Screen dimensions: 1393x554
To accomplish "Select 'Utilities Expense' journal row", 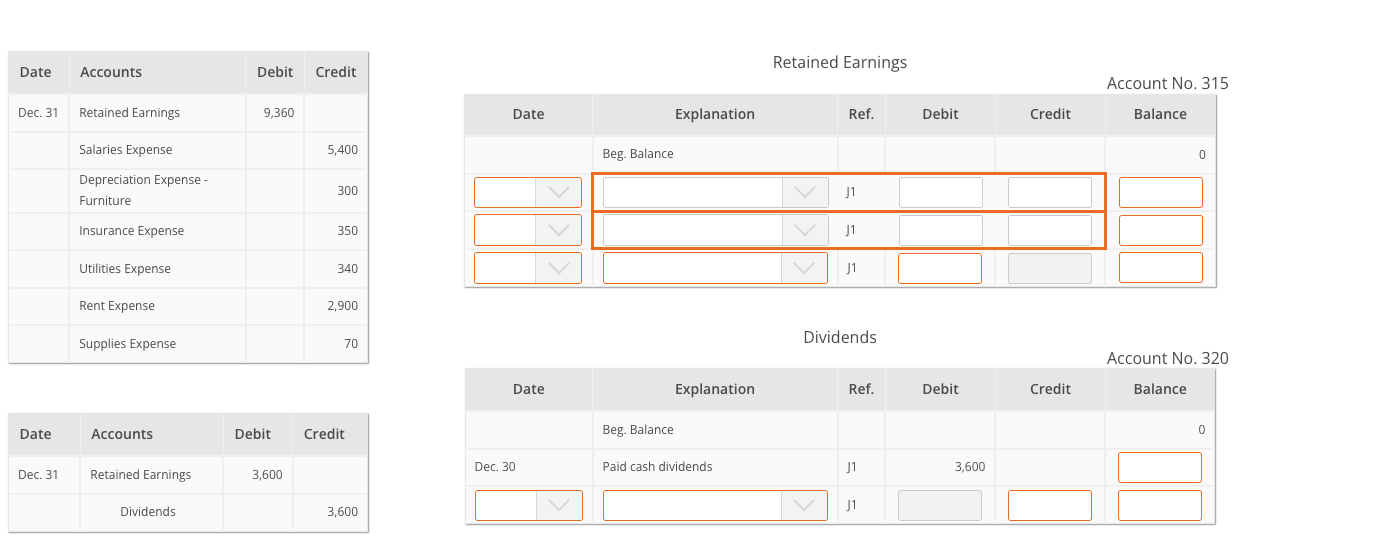I will click(x=188, y=269).
